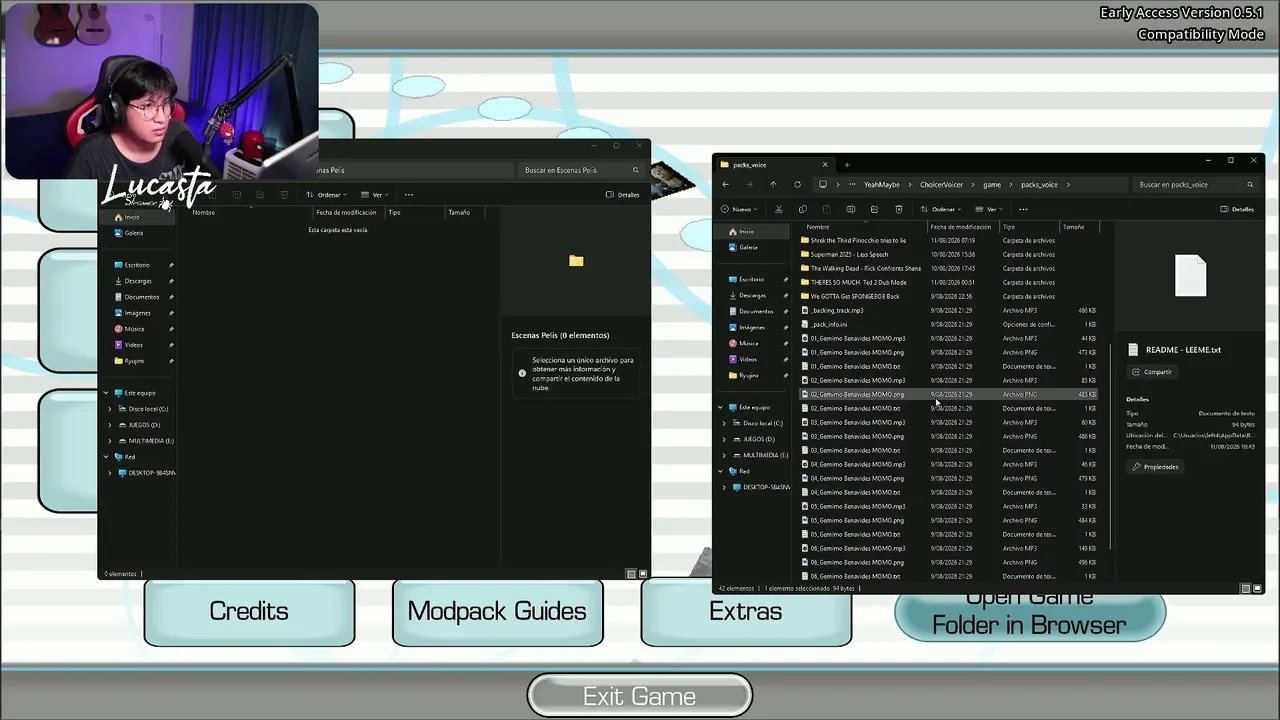The image size is (1280, 720).
Task: Open Descargas in the packs_voice sidebar
Action: pyautogui.click(x=752, y=295)
